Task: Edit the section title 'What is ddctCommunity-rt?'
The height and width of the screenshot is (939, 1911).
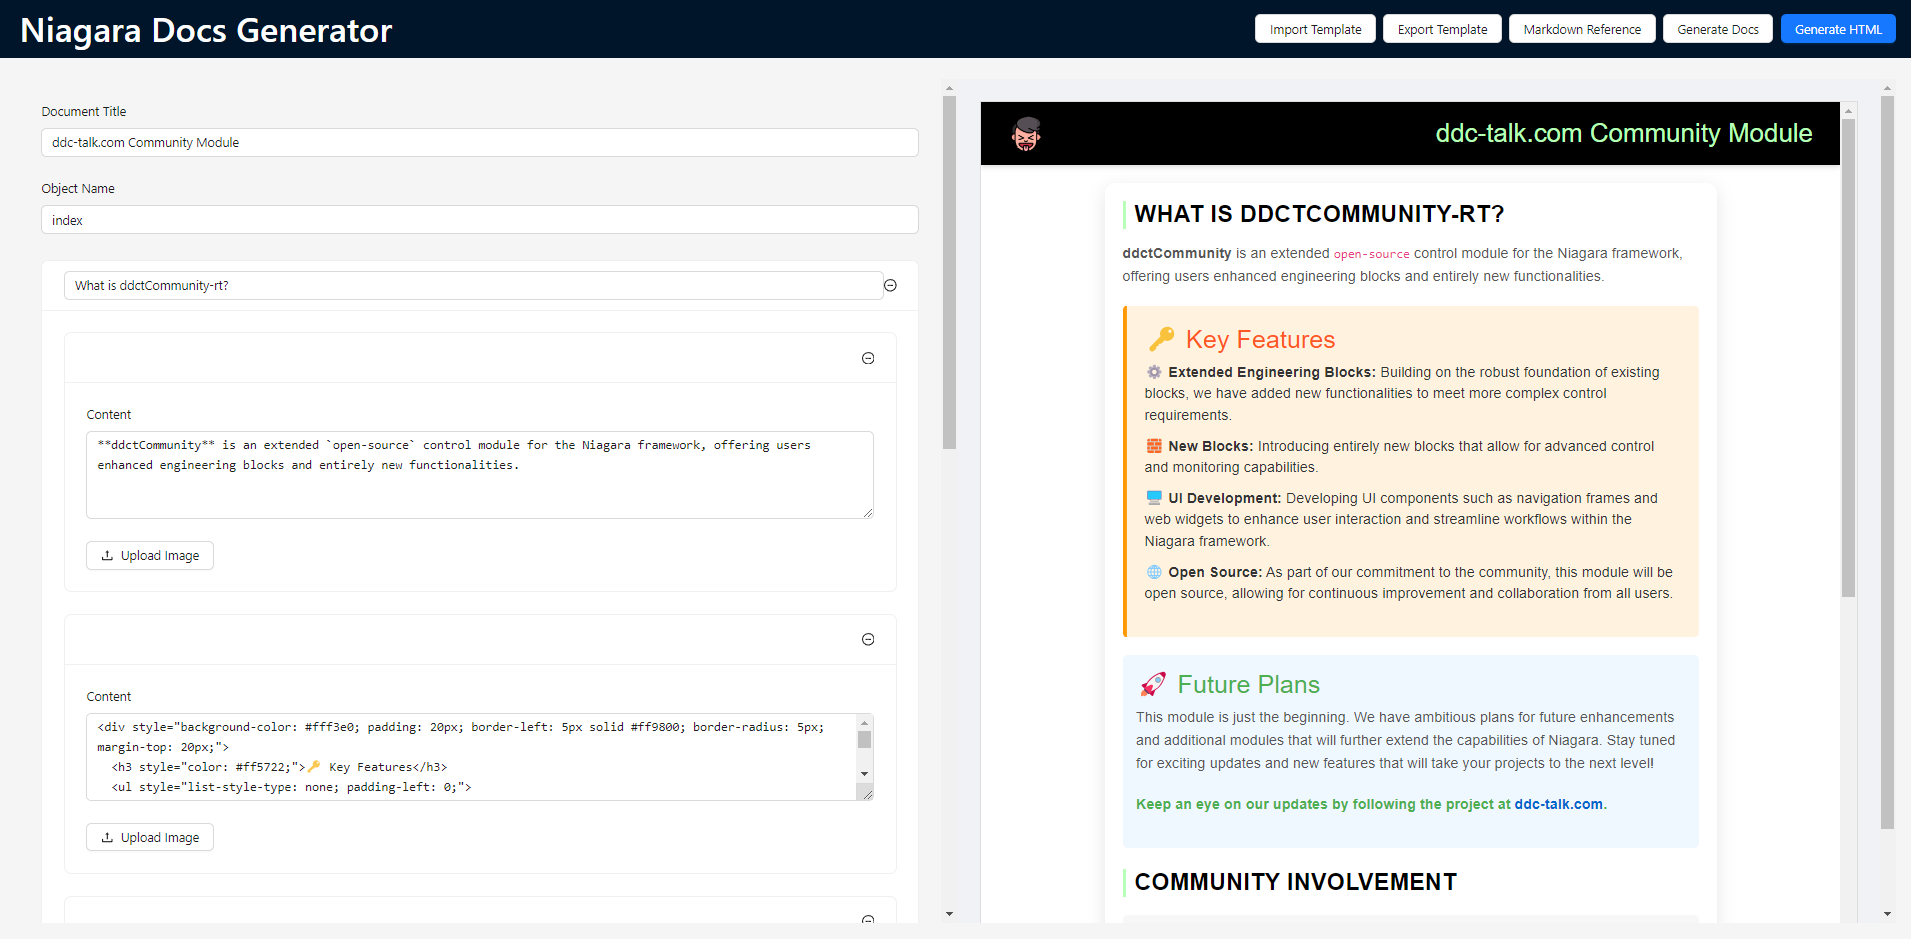Action: point(473,285)
